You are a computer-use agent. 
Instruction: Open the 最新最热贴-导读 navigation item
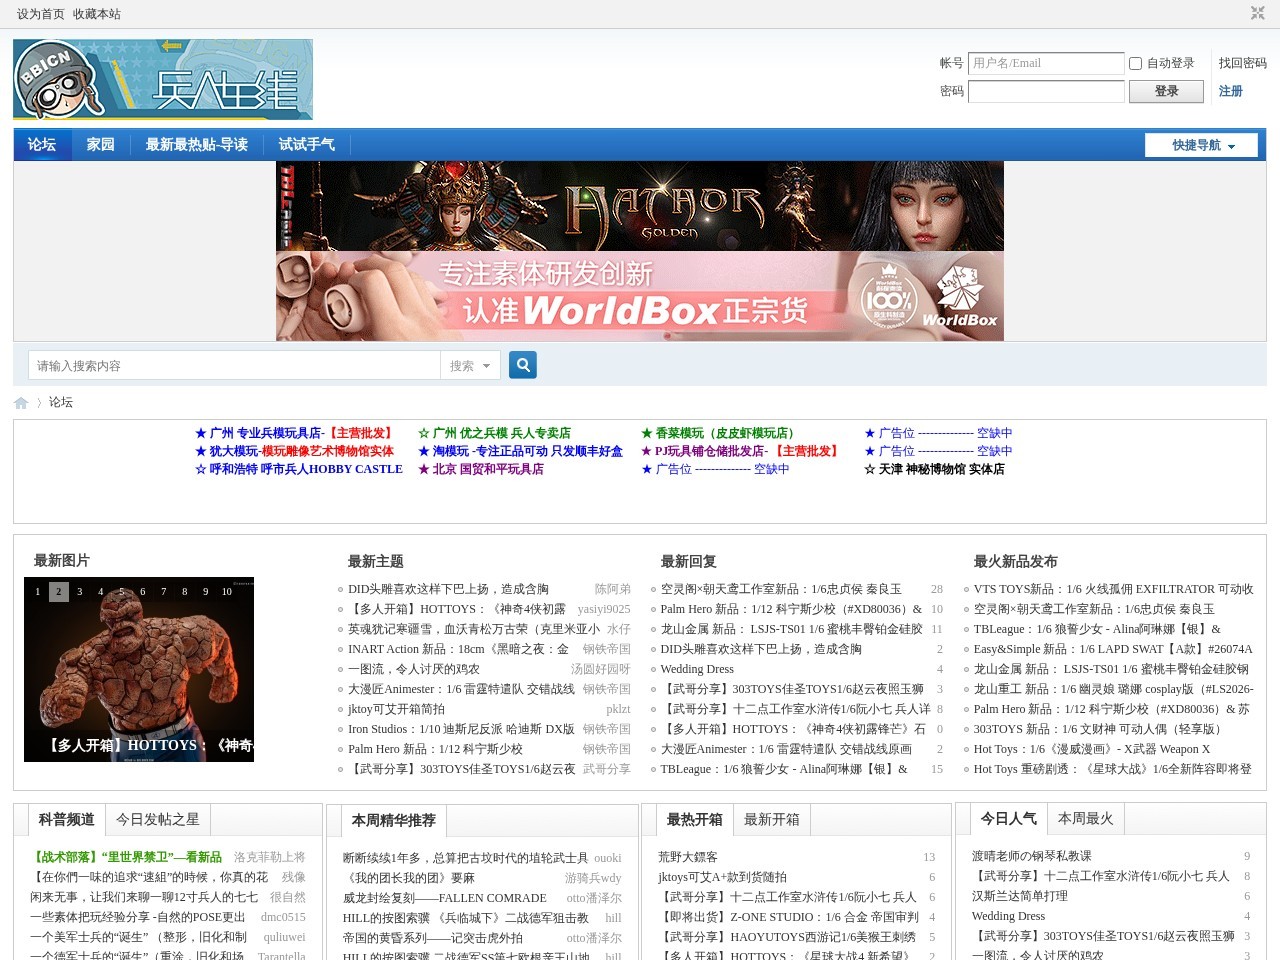pyautogui.click(x=197, y=144)
